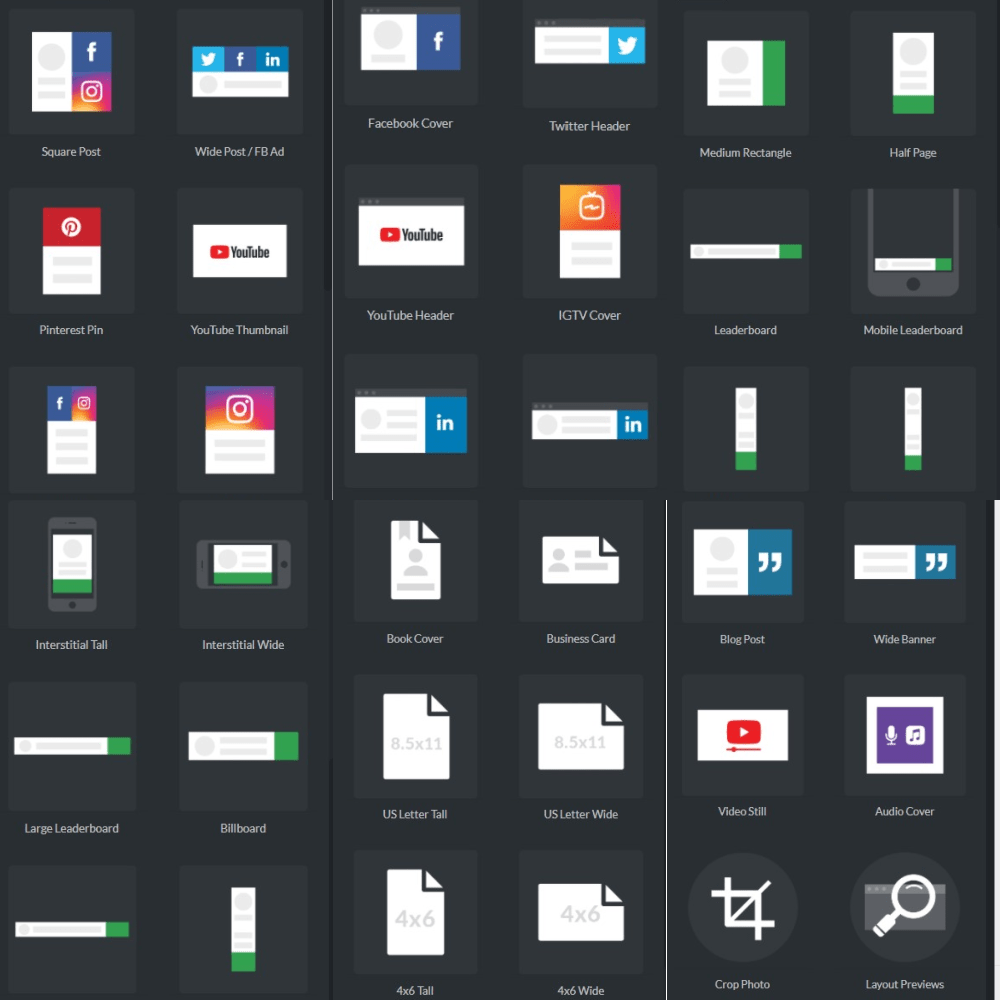The height and width of the screenshot is (1000, 1000).
Task: Click the unlabeled Instagram-only template icon
Action: pos(240,429)
